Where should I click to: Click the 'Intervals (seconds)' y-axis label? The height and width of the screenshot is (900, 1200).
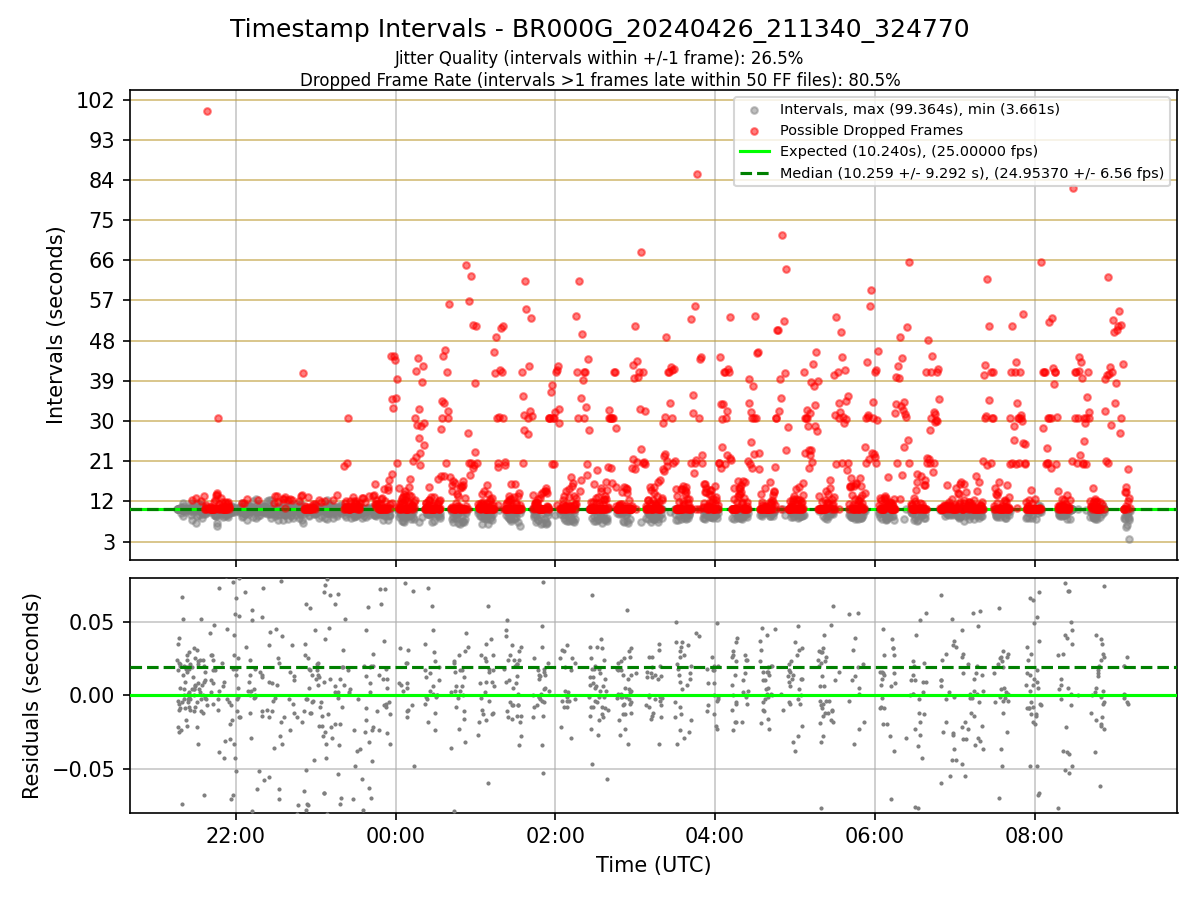56,325
